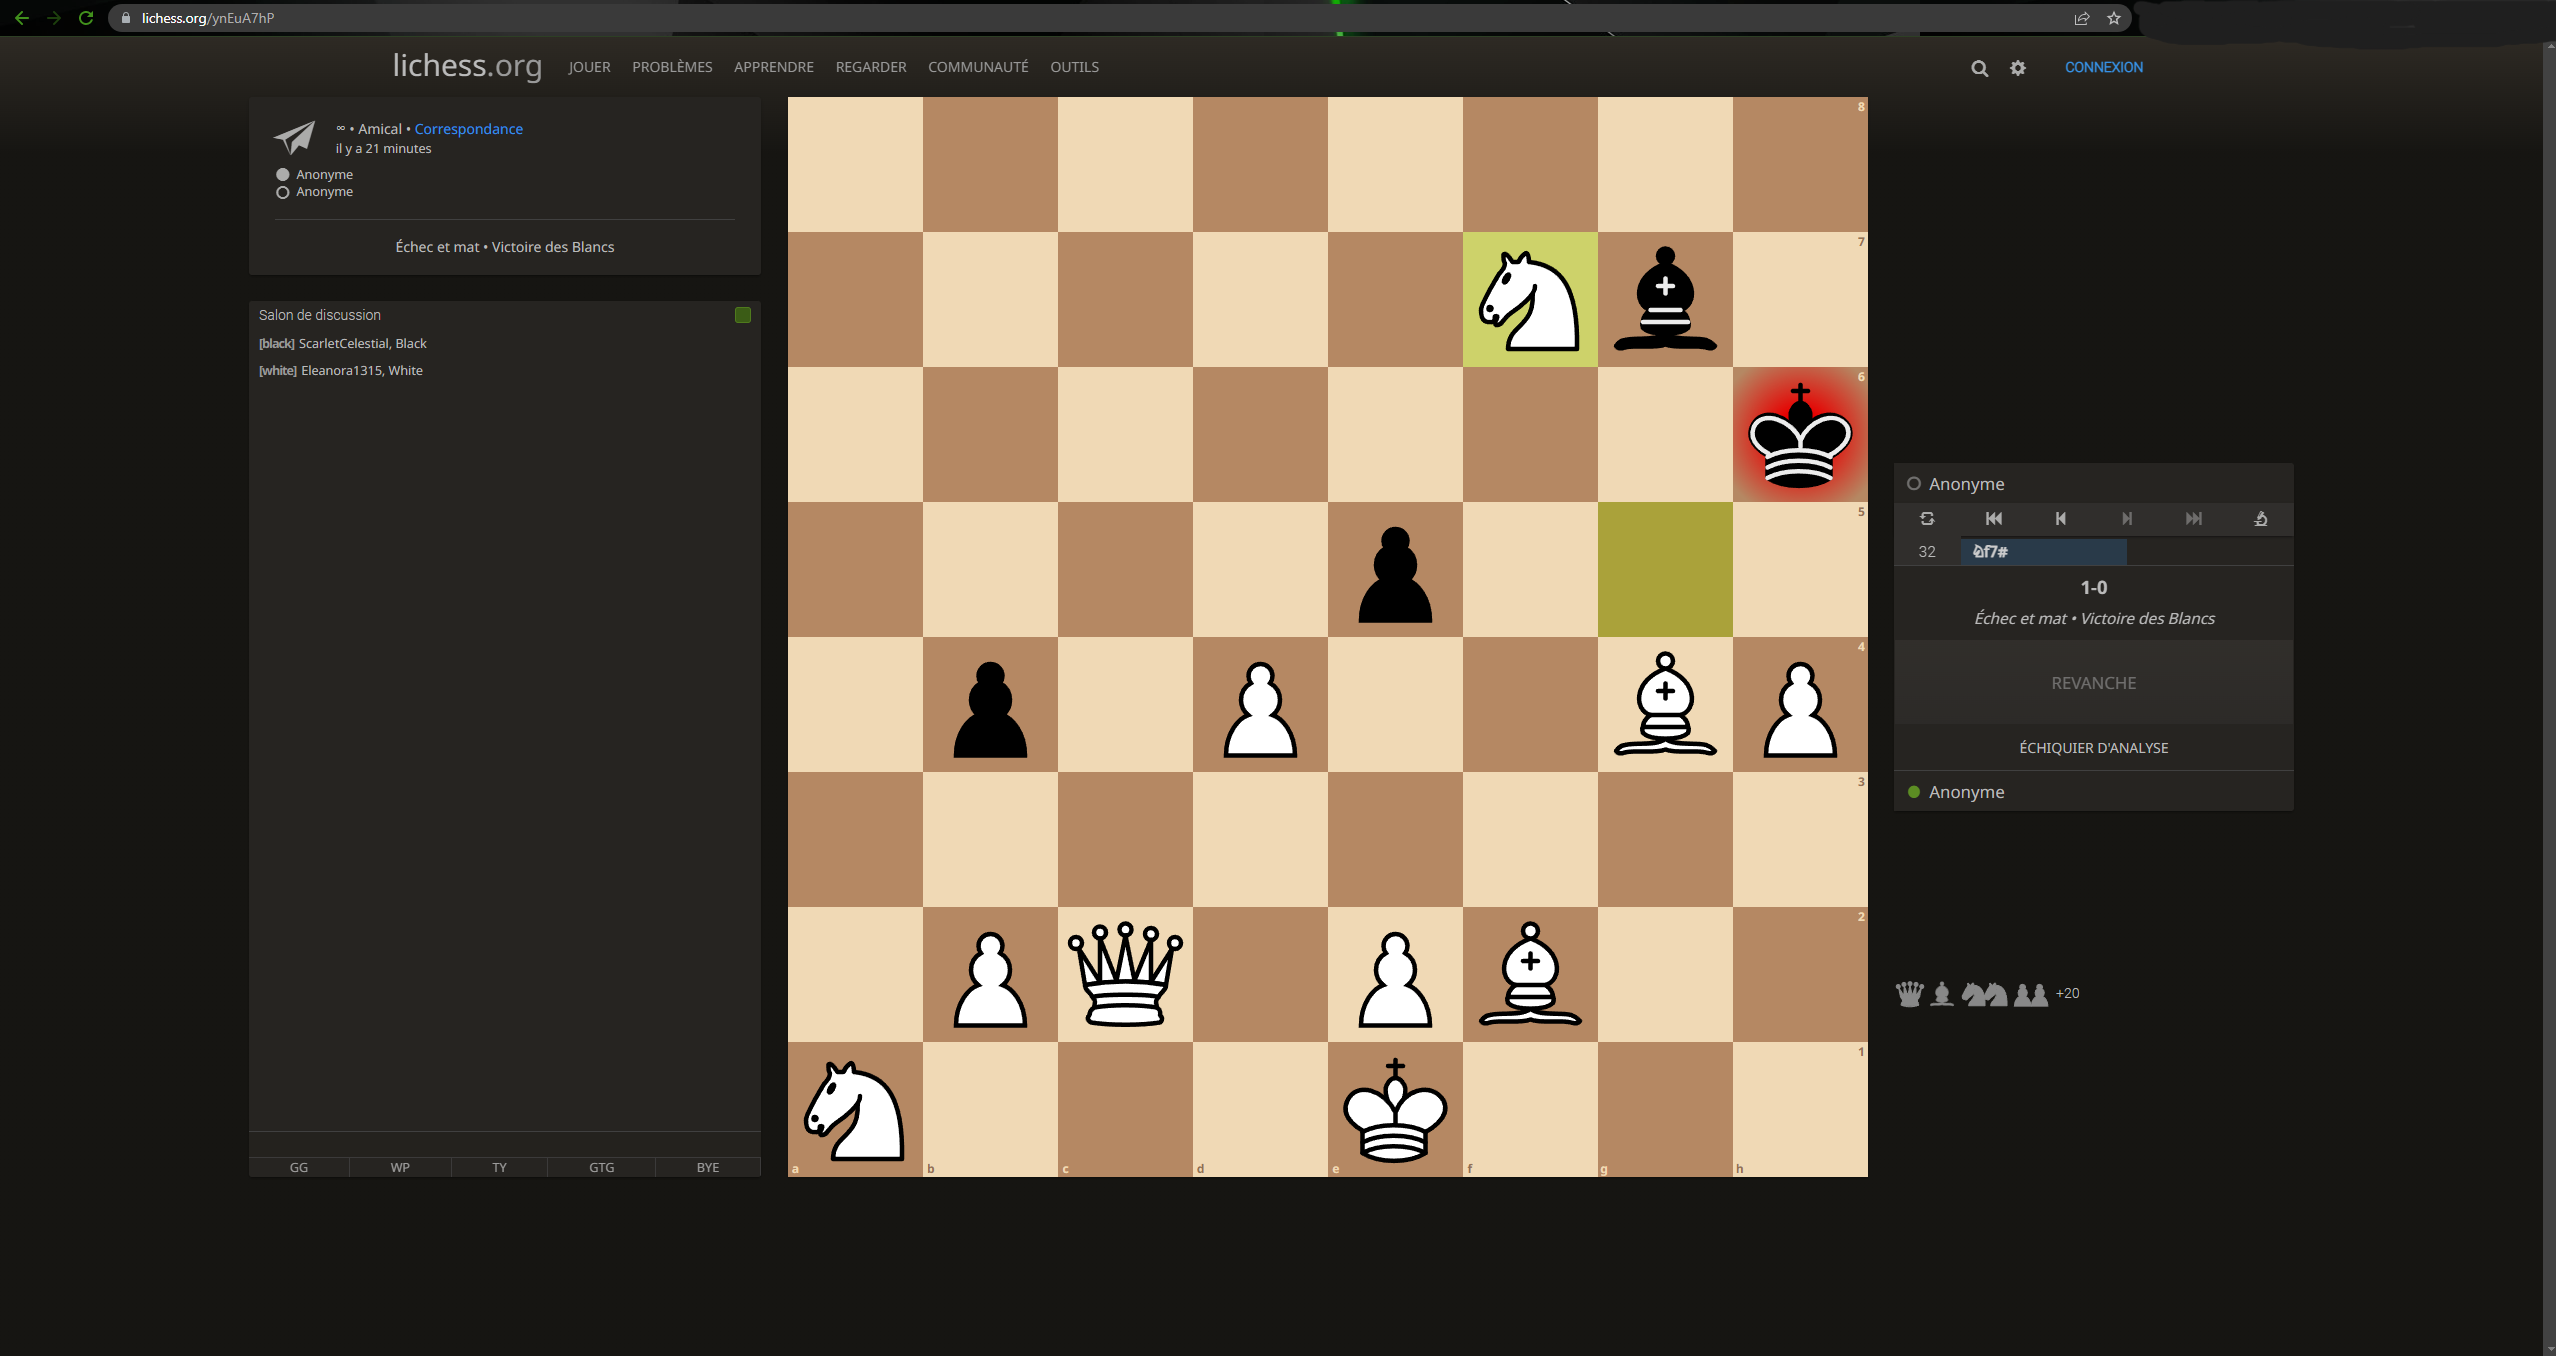Open analysis board microscope icon
The height and width of the screenshot is (1356, 2556).
click(x=2260, y=518)
